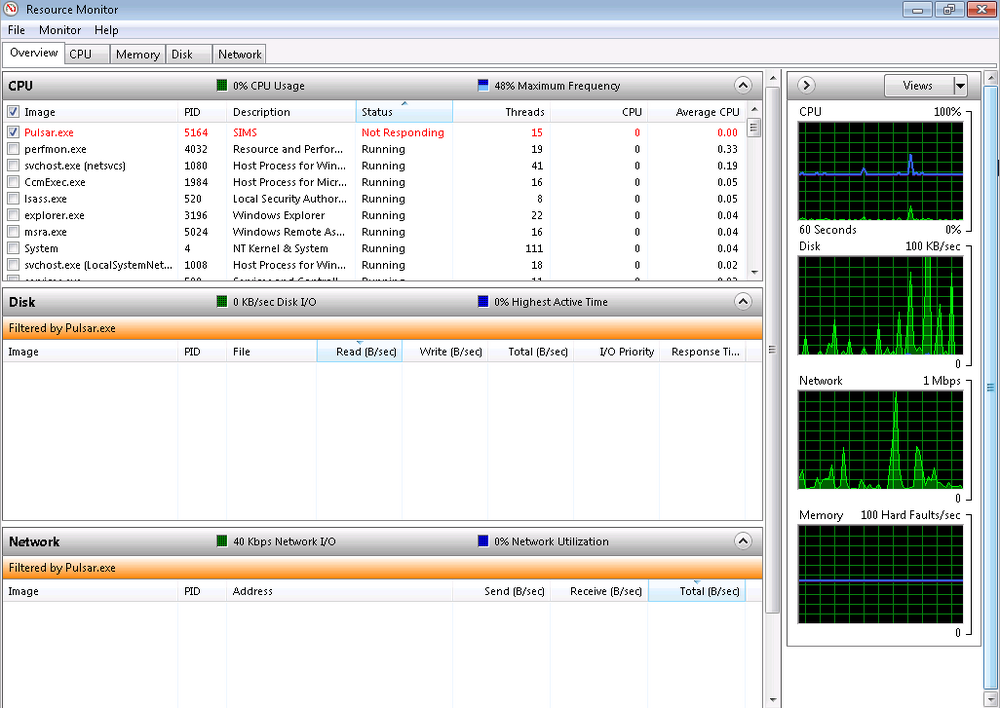Click Filtered by Pulsar.exe bar in Disk
The height and width of the screenshot is (708, 1000).
point(383,328)
